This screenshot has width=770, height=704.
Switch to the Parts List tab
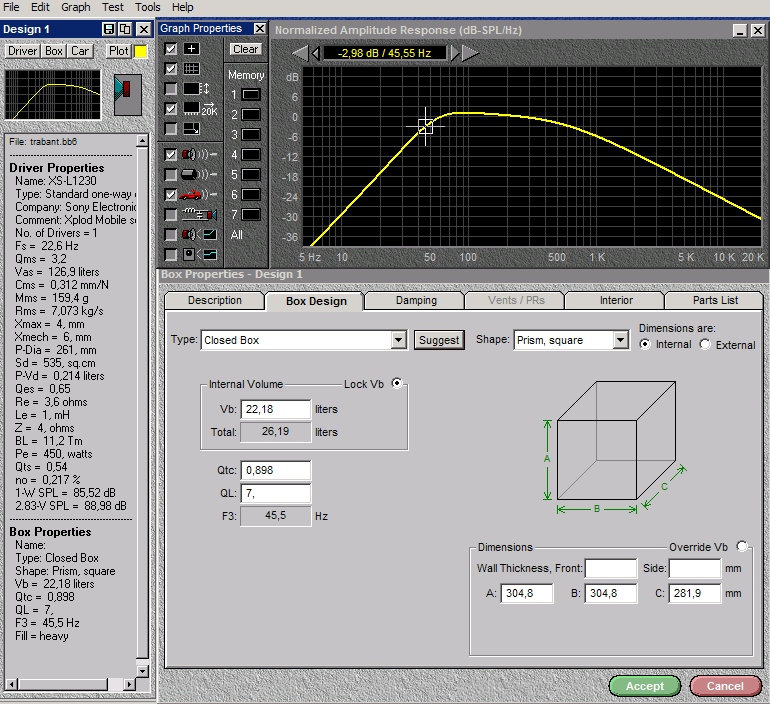coord(715,300)
